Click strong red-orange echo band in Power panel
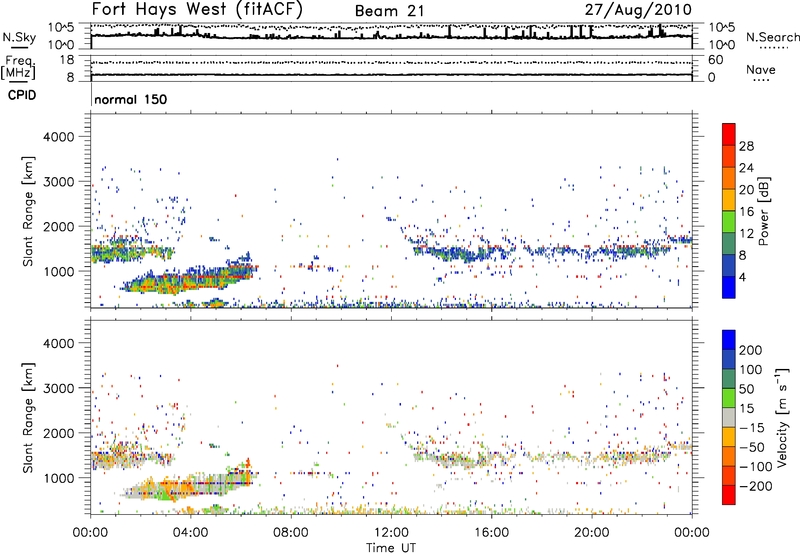 [189, 280]
